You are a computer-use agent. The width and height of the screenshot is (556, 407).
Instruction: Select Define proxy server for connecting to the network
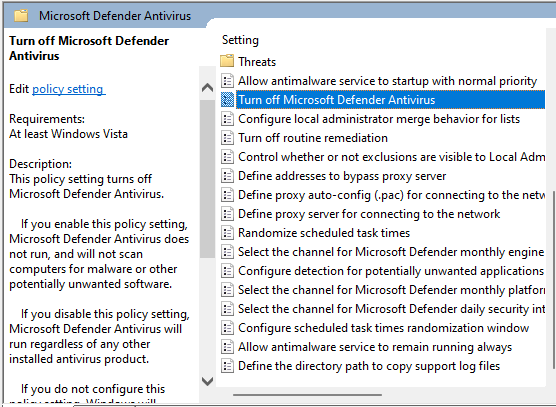[369, 214]
